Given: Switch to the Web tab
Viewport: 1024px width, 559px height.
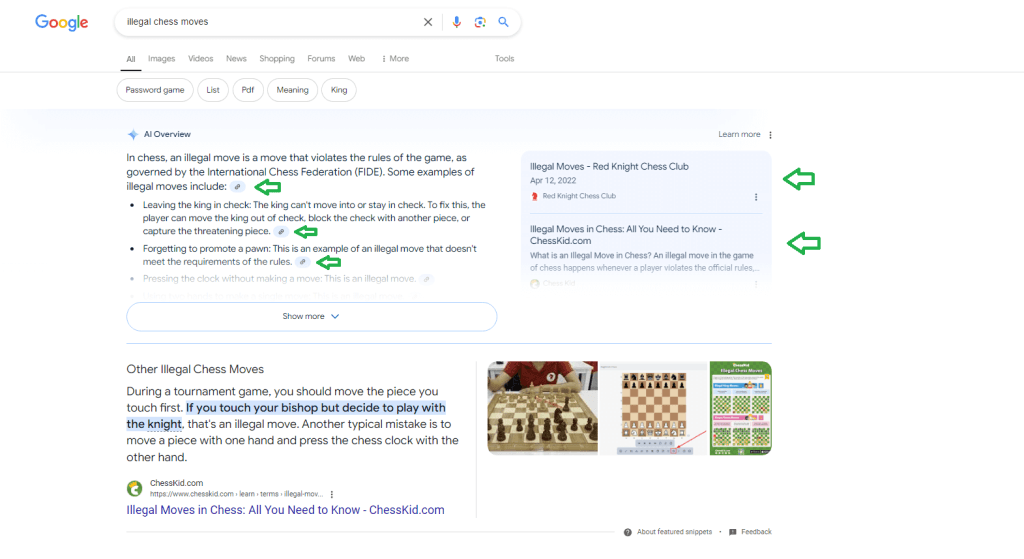Looking at the screenshot, I should tap(357, 59).
